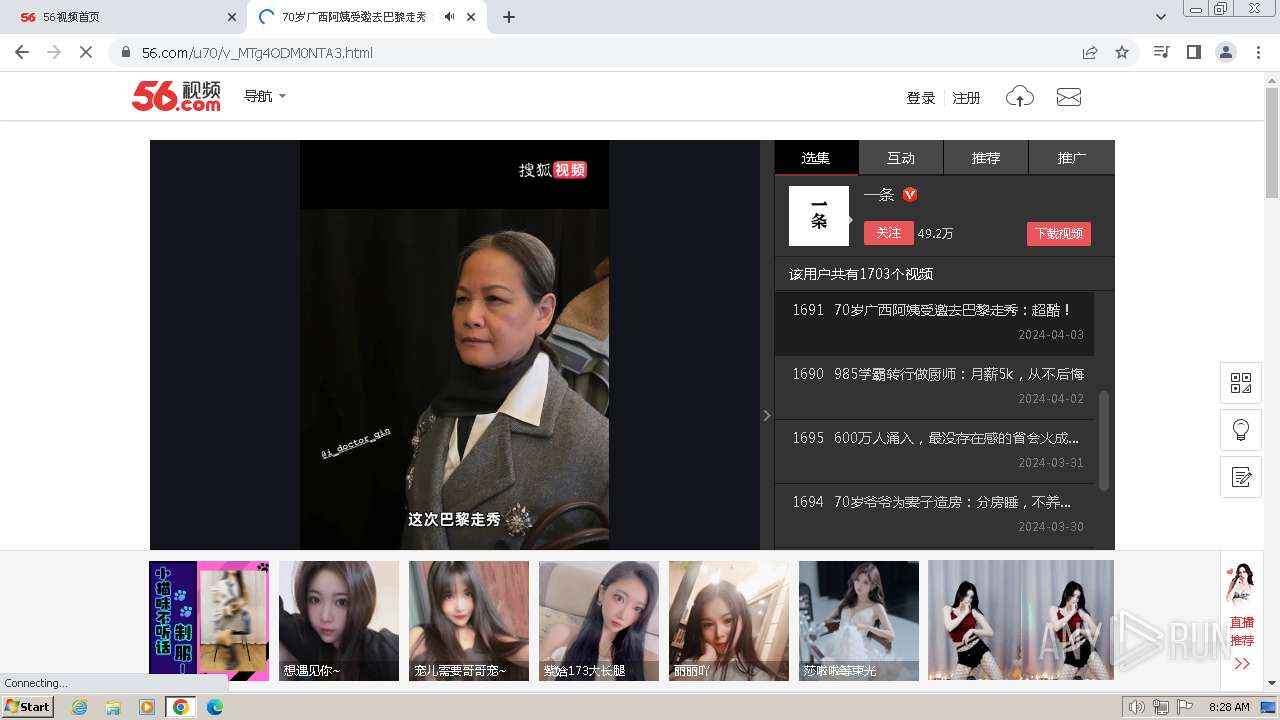Image resolution: width=1280 pixels, height=720 pixels.
Task: Stop loading the page
Action: click(86, 52)
